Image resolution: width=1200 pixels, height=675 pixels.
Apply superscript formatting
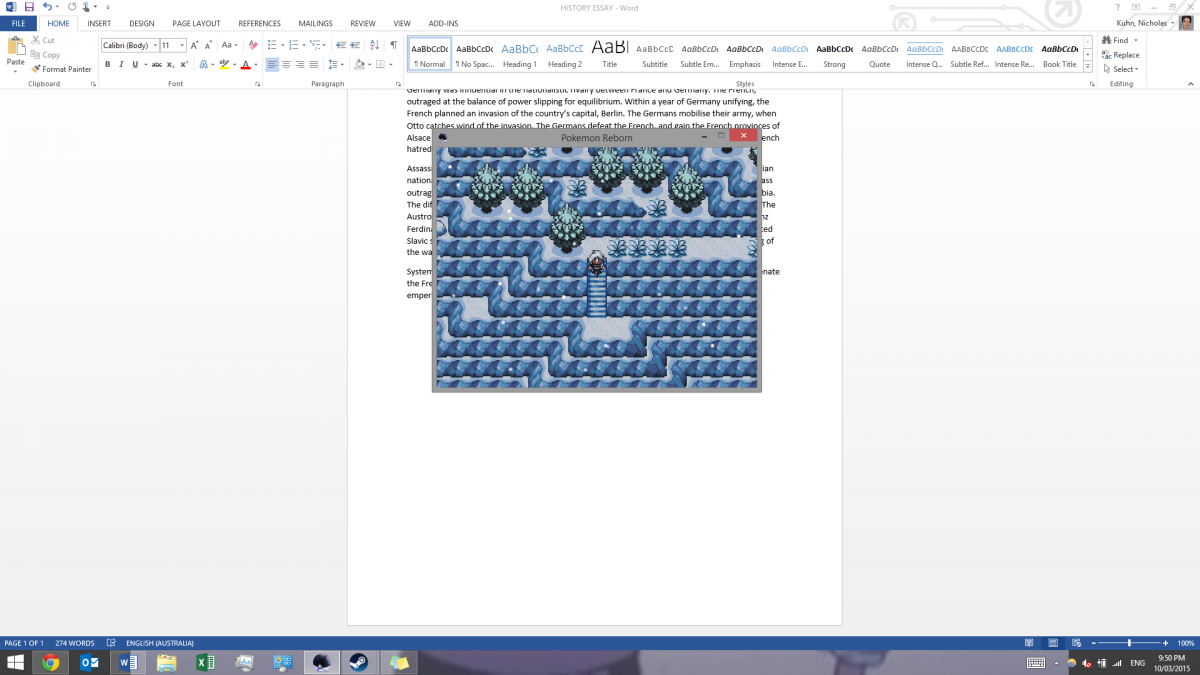185,64
